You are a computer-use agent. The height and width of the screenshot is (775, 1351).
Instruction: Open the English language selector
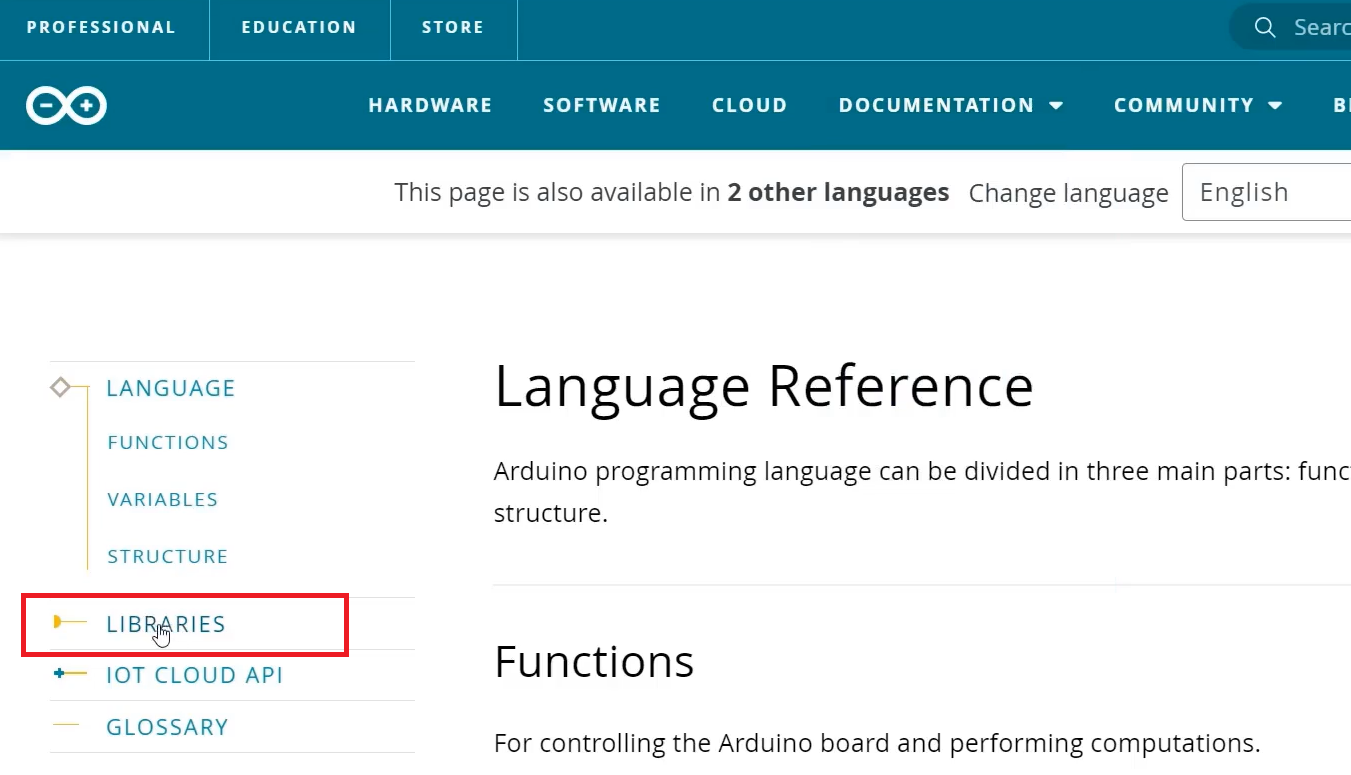tap(1266, 192)
